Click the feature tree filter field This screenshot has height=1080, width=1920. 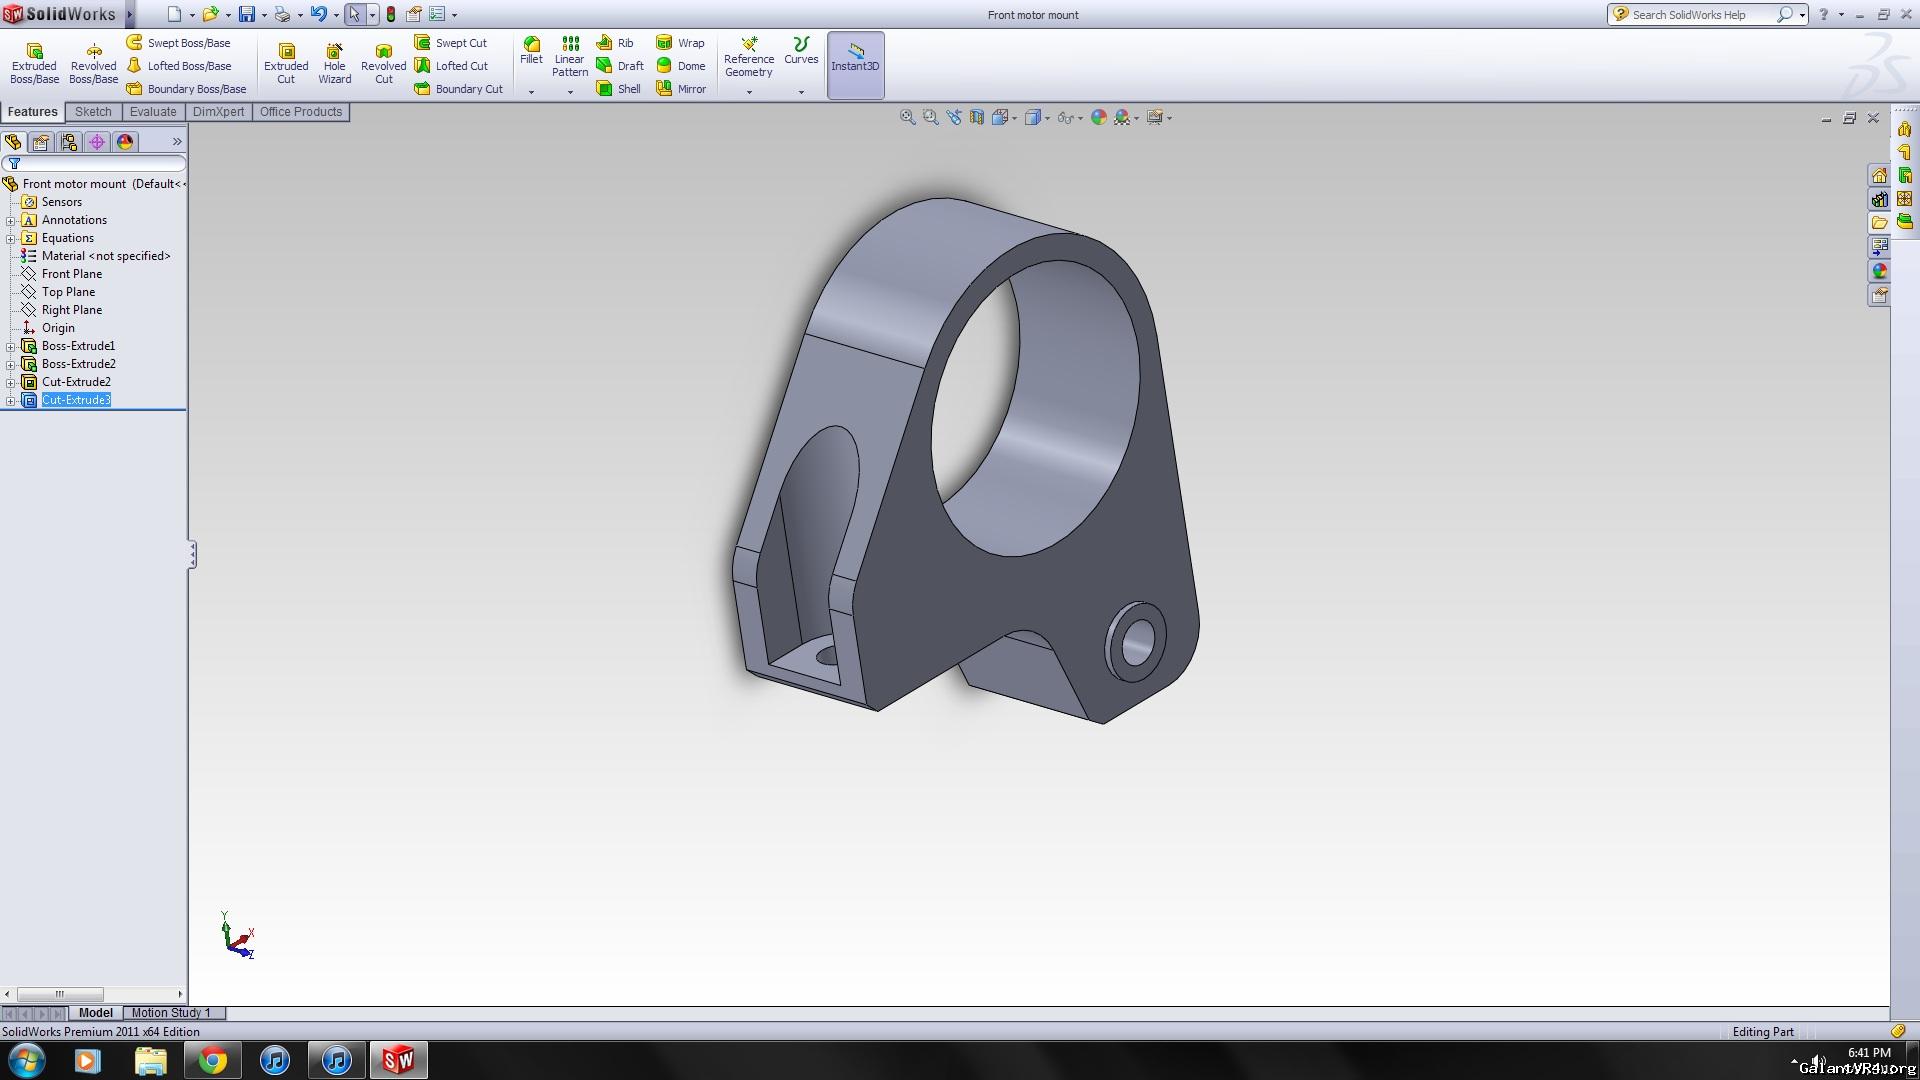click(95, 163)
